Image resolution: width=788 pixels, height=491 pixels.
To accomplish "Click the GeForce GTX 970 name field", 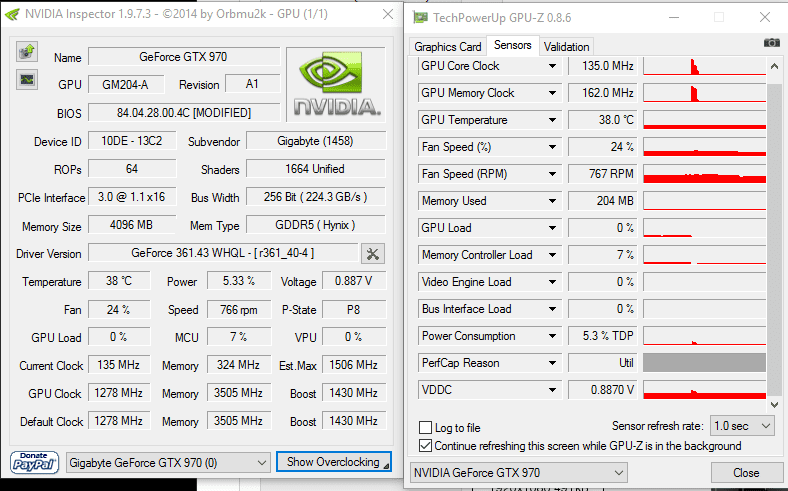I will (x=184, y=57).
